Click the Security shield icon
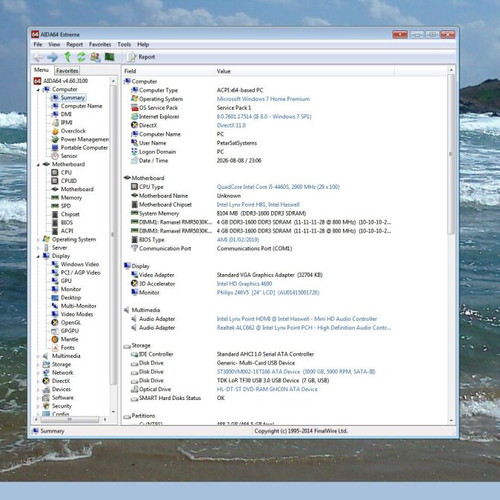This screenshot has width=500, height=500. click(46, 406)
